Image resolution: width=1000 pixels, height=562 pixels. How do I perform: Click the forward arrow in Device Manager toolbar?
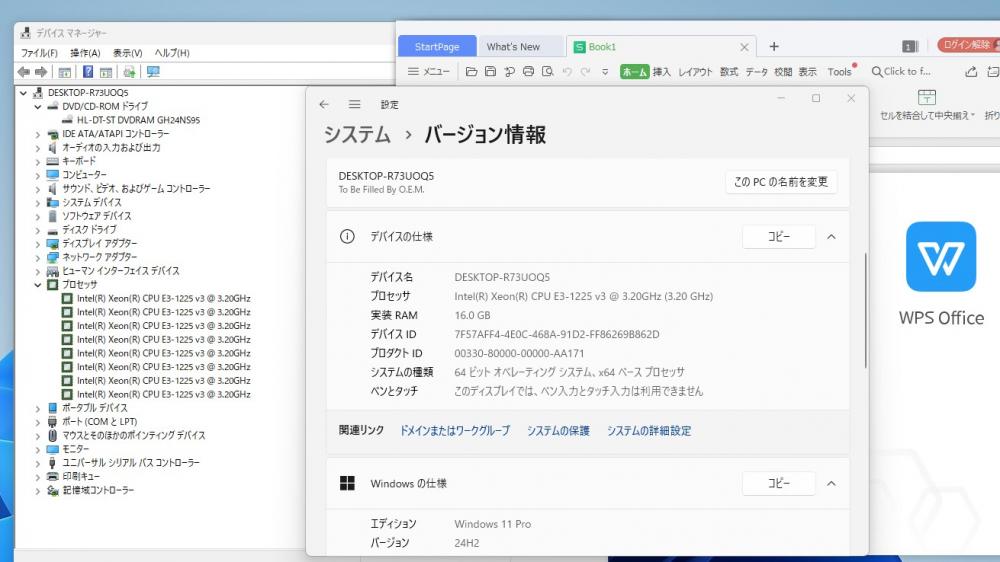[x=41, y=72]
